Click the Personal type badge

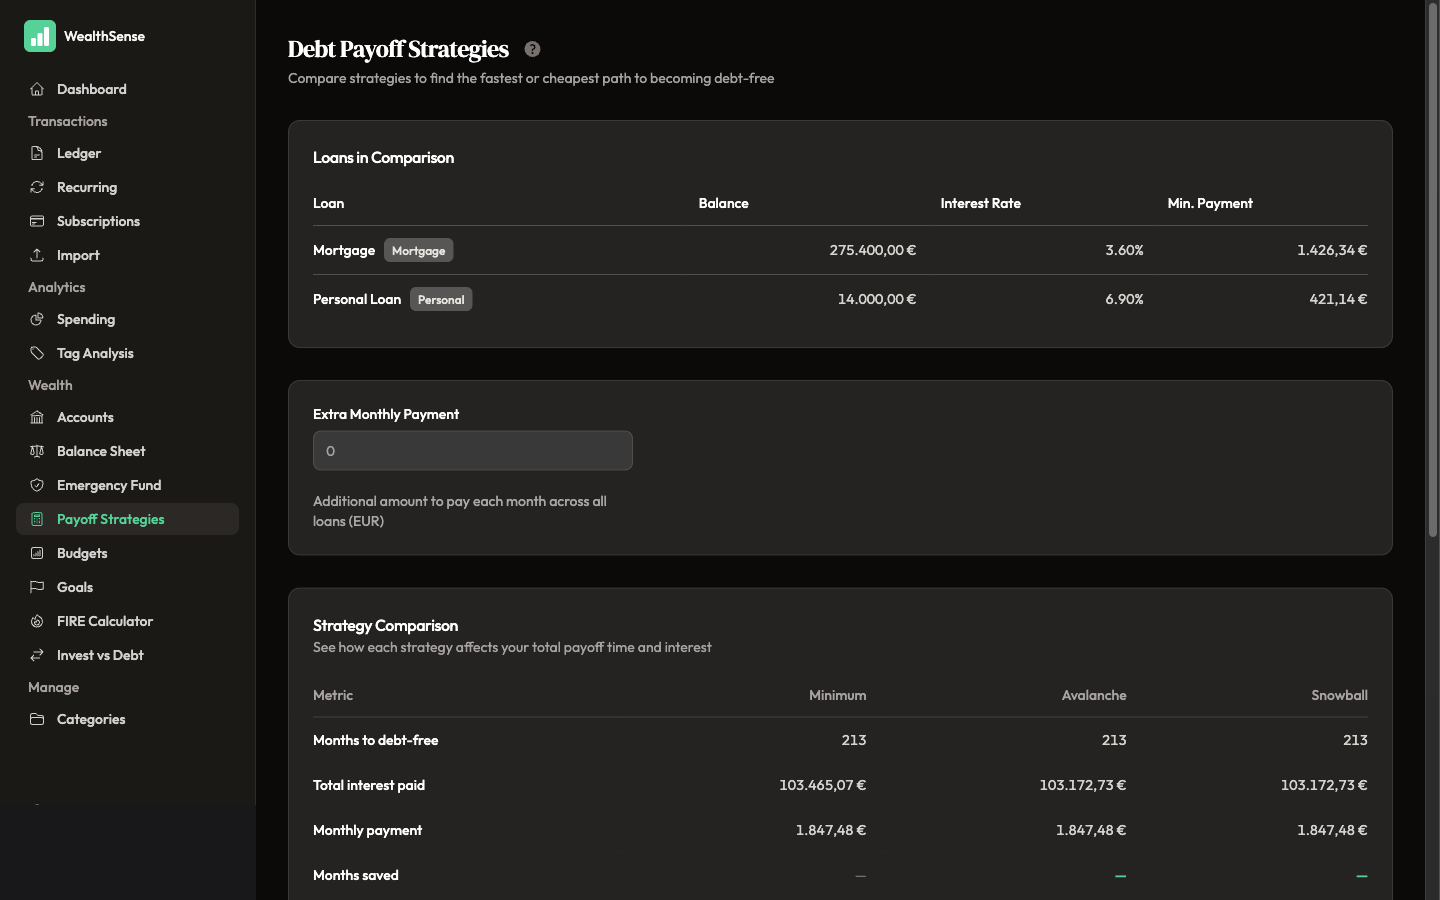pyautogui.click(x=441, y=299)
